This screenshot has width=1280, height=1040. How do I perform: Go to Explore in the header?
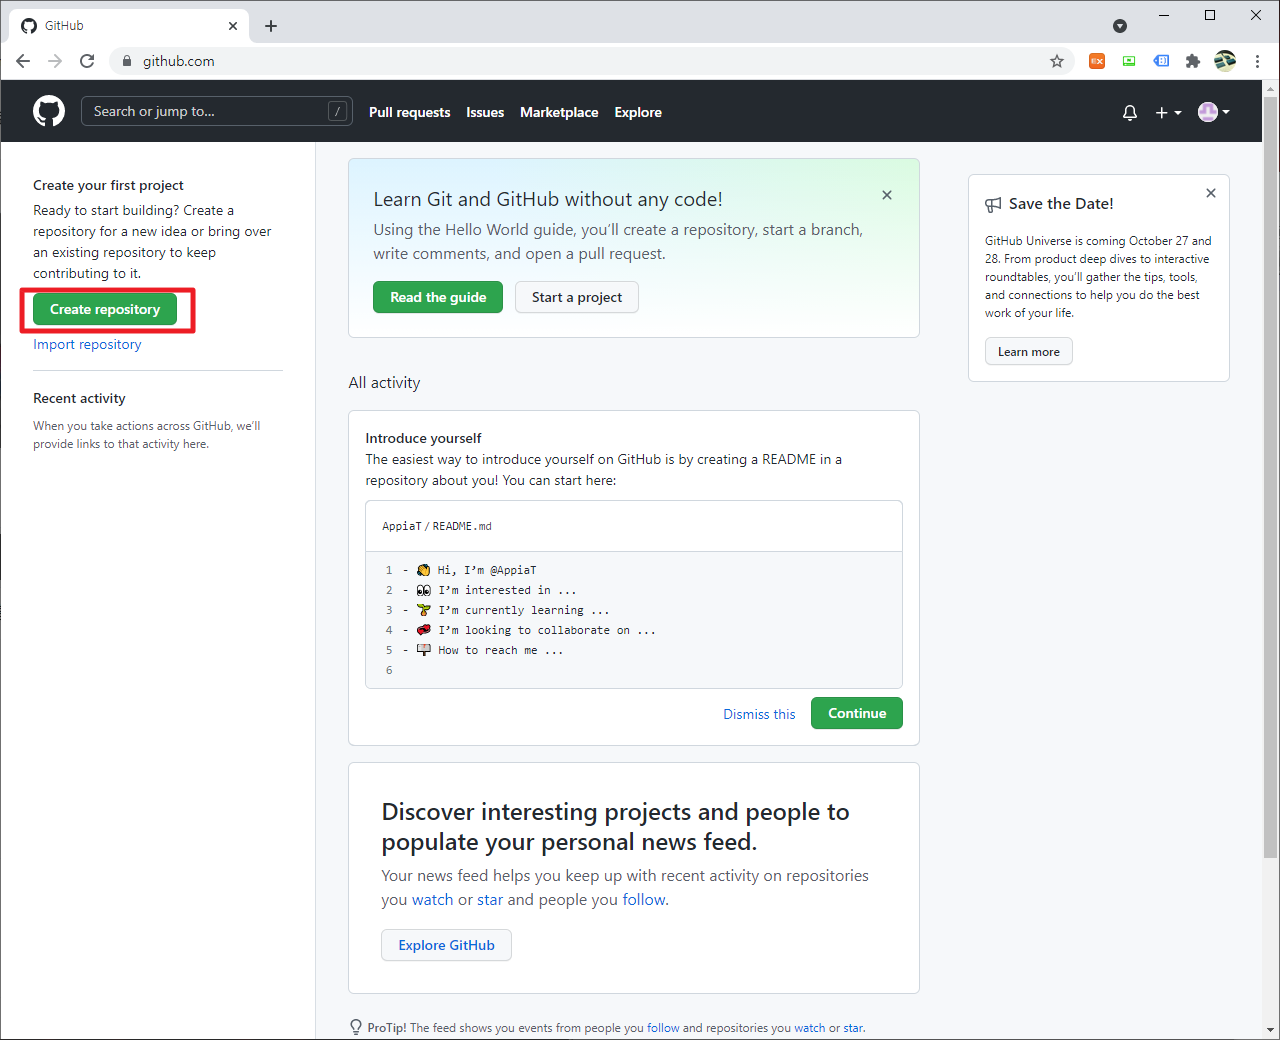pos(638,112)
